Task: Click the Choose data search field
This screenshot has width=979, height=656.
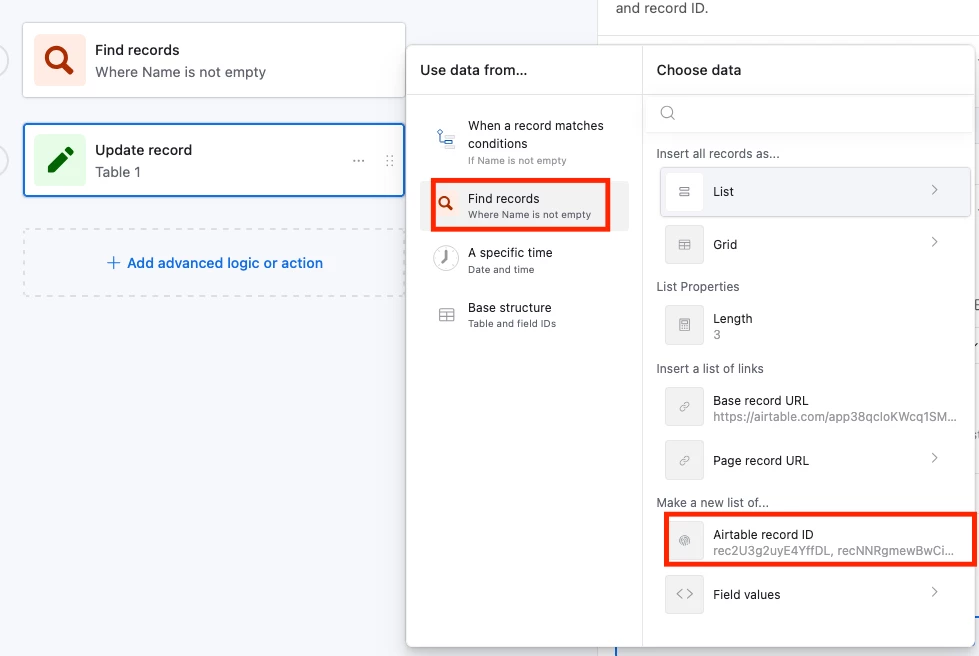Action: (x=809, y=113)
